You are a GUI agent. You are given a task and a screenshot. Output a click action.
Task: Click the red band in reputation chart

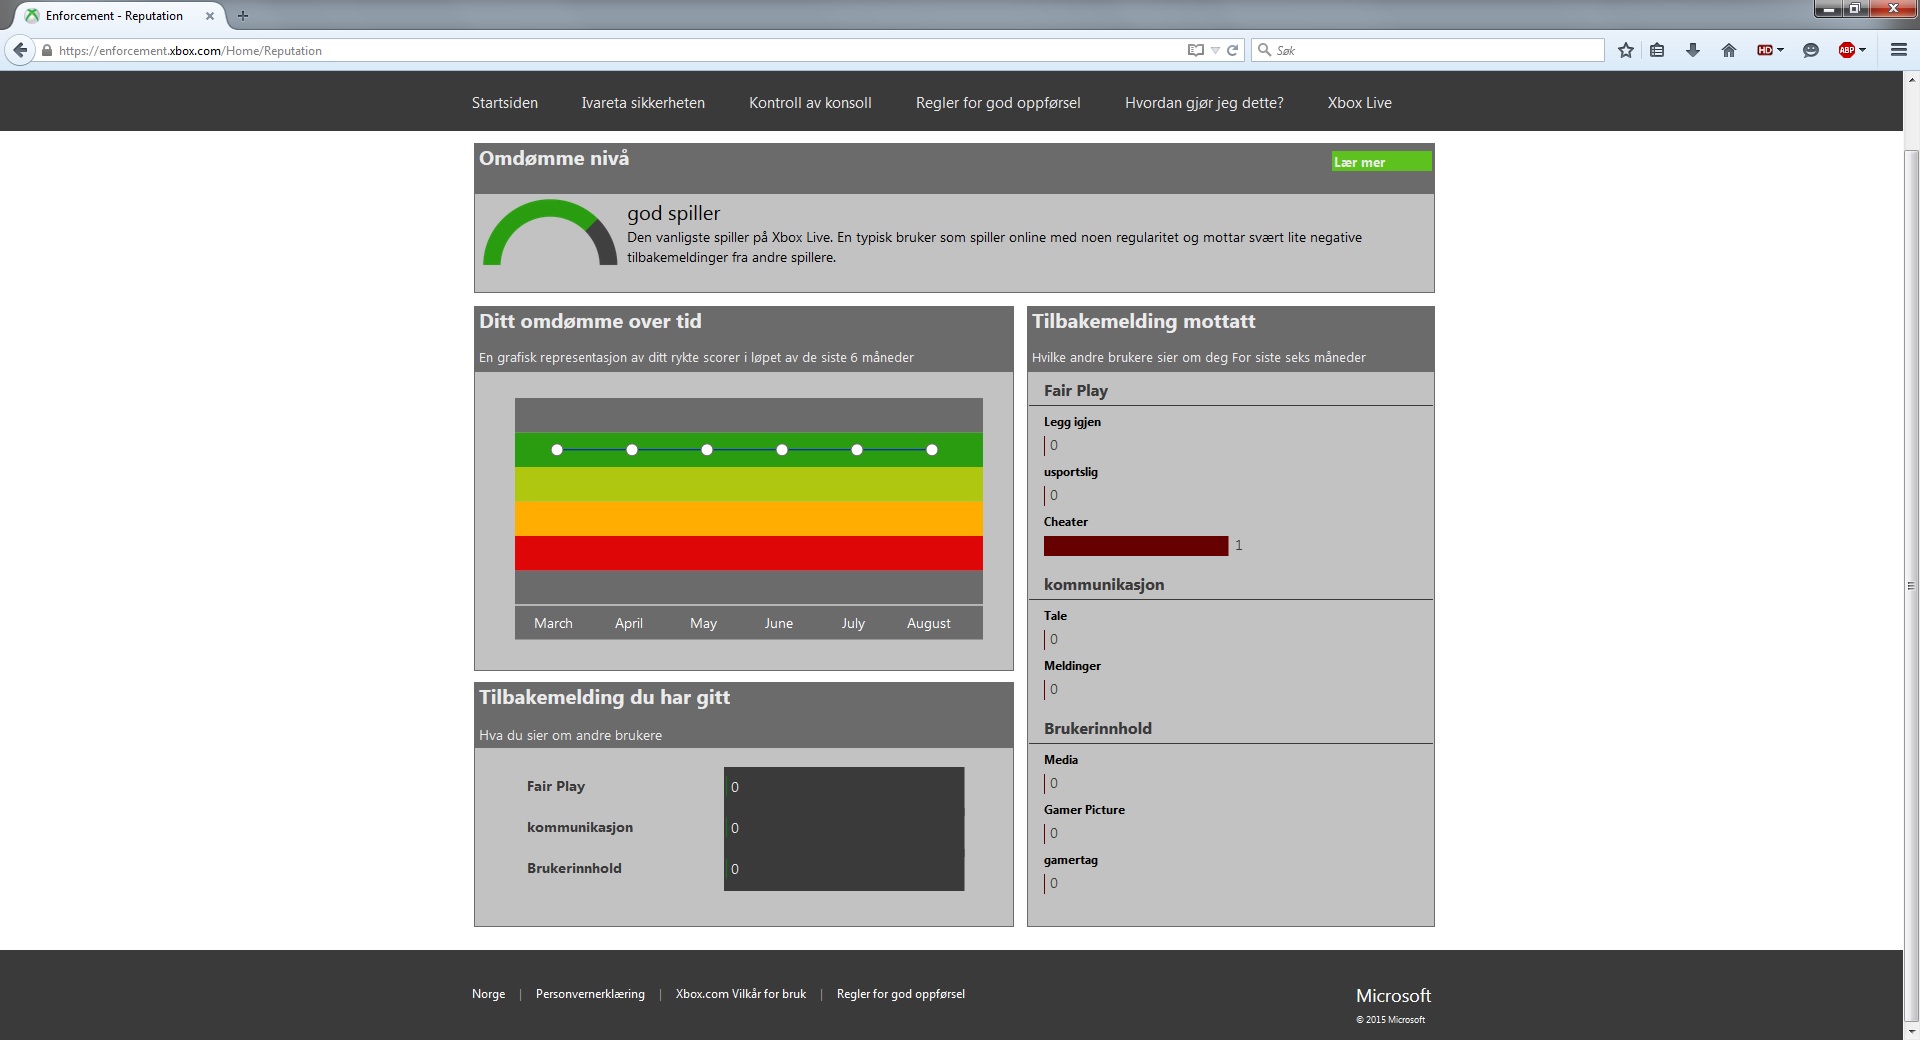point(749,553)
